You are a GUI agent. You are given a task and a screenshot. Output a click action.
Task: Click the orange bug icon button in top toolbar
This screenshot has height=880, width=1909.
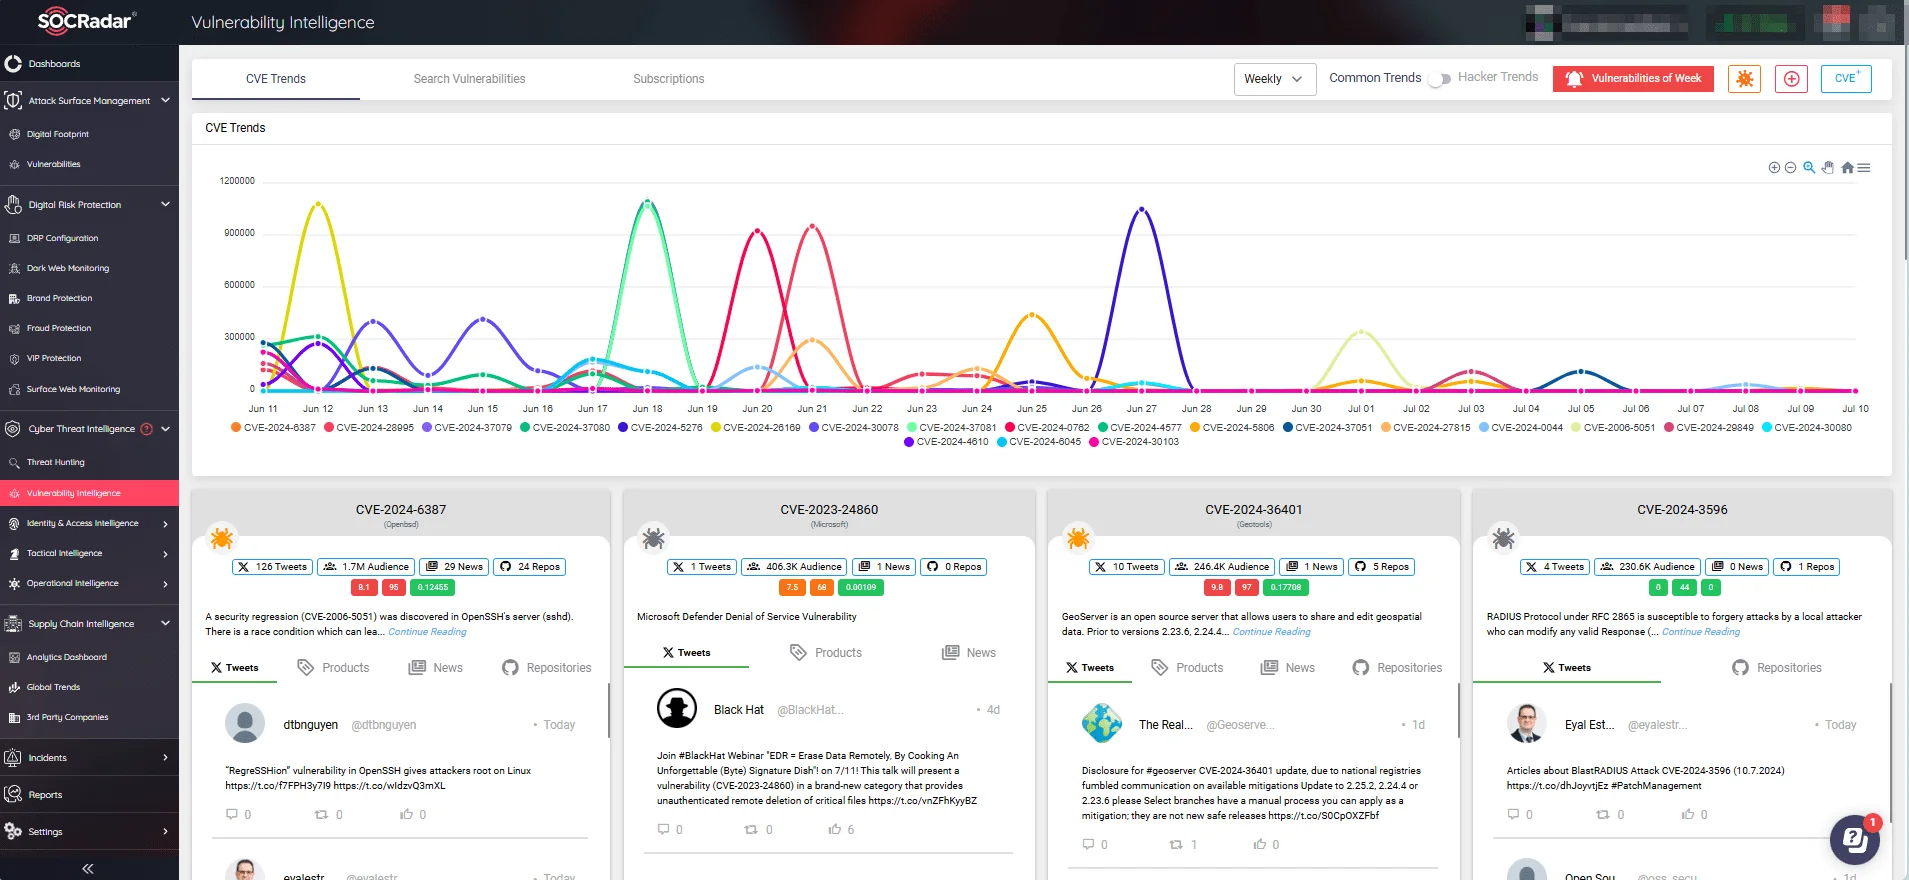[x=1745, y=79]
